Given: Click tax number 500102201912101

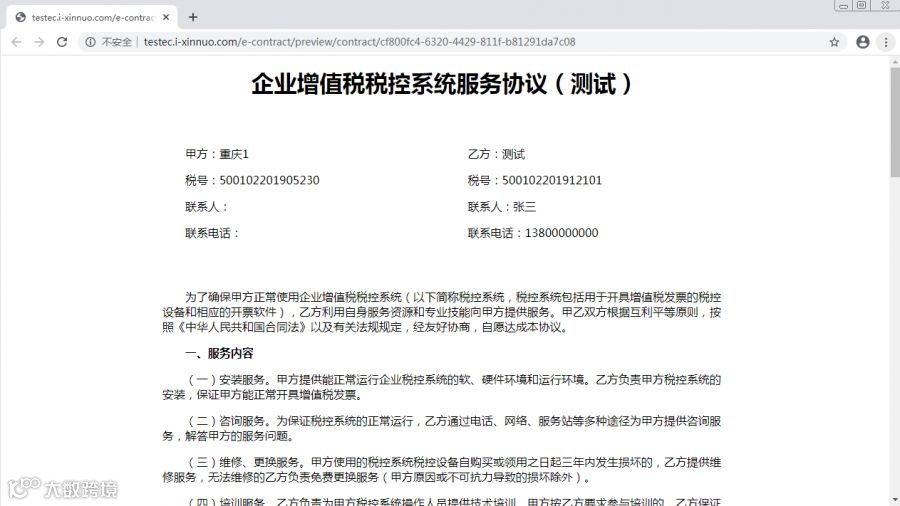Looking at the screenshot, I should (x=552, y=180).
